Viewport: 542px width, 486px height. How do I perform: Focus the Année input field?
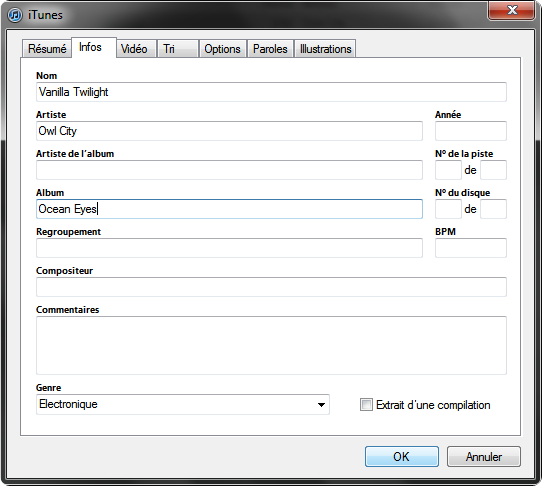[x=471, y=131]
